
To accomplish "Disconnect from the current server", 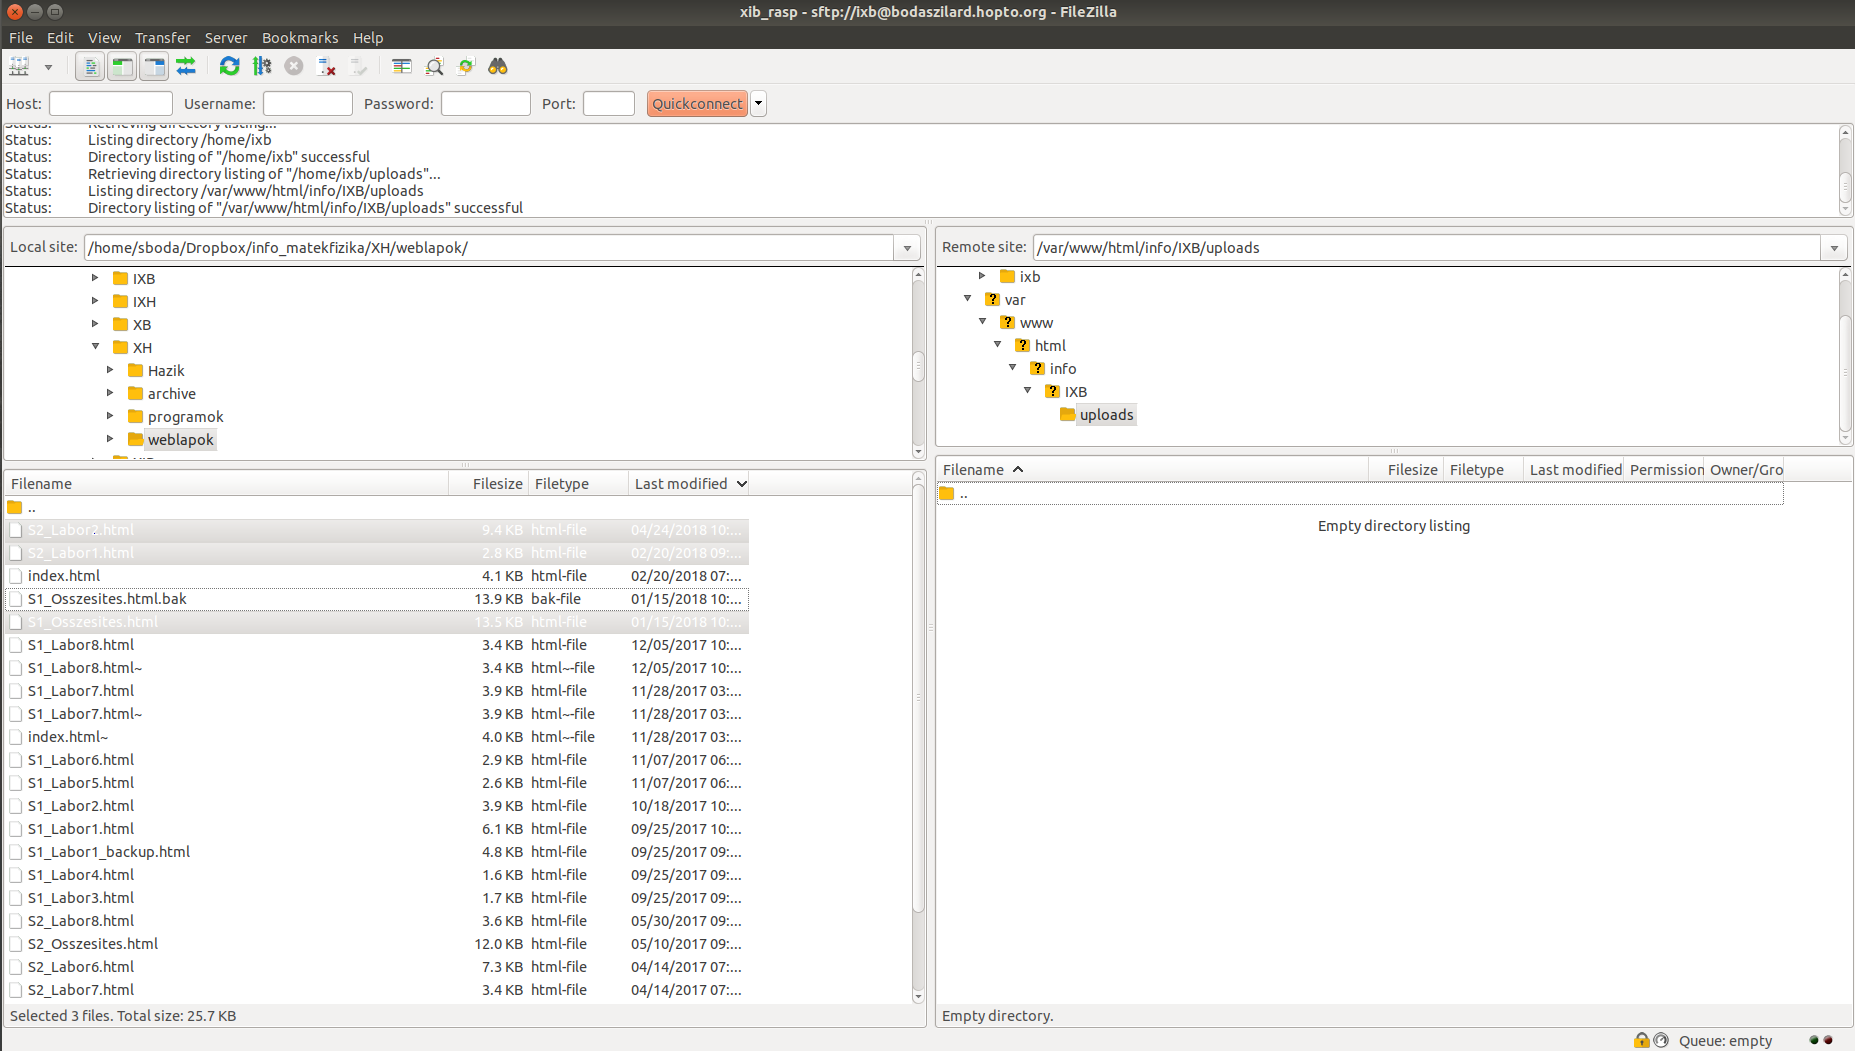I will coord(326,66).
